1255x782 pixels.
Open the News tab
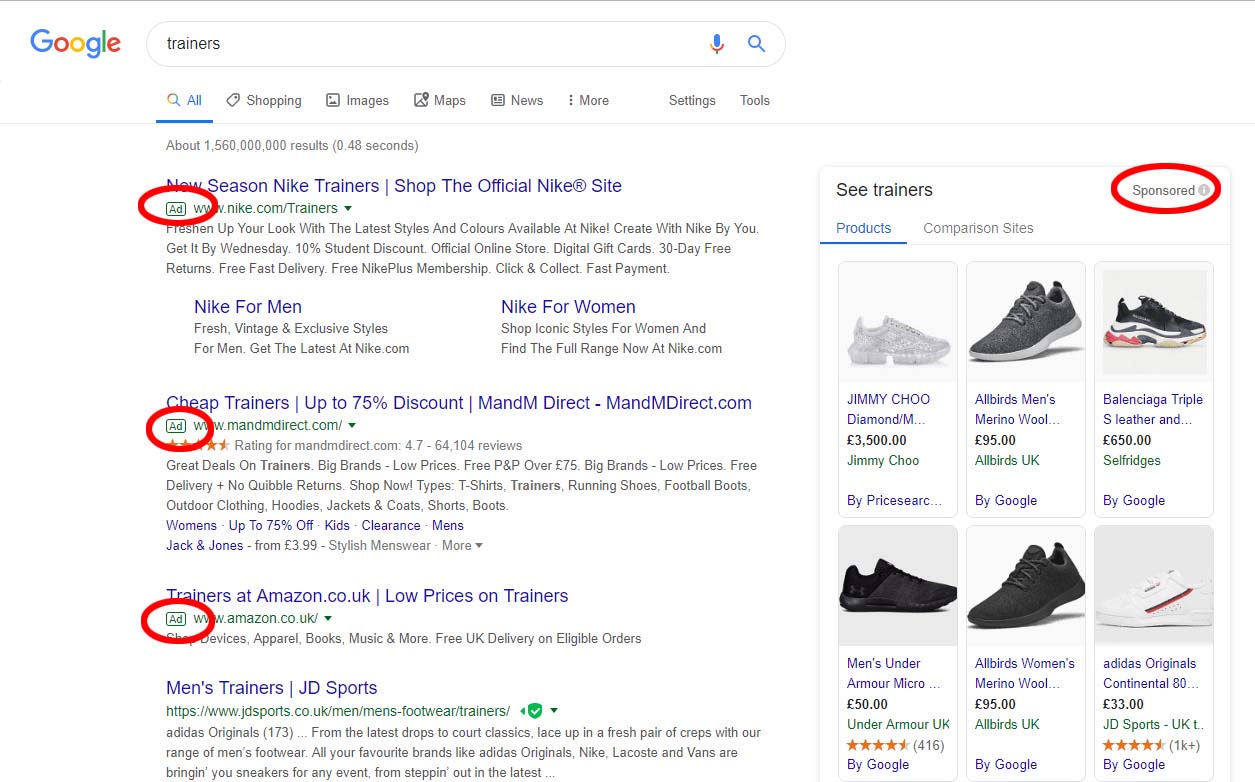click(517, 100)
